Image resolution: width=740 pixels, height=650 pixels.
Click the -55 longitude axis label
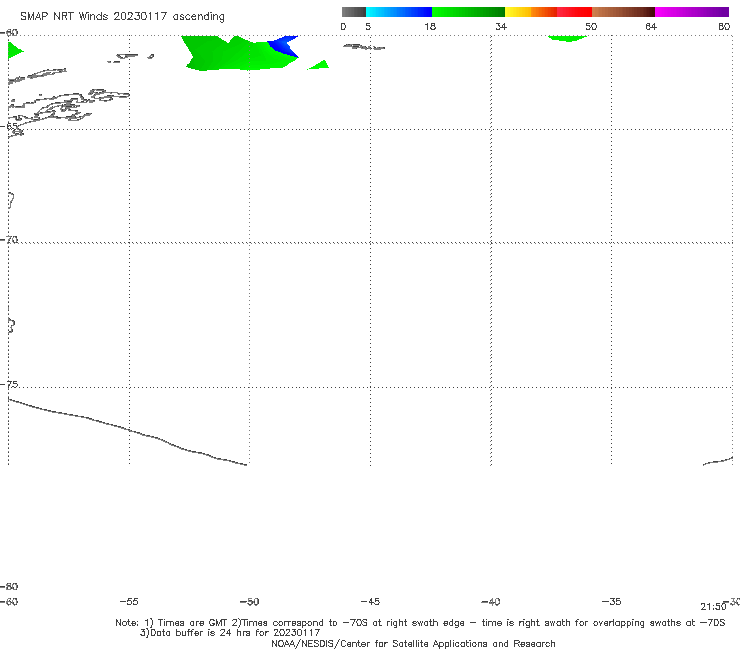click(129, 602)
